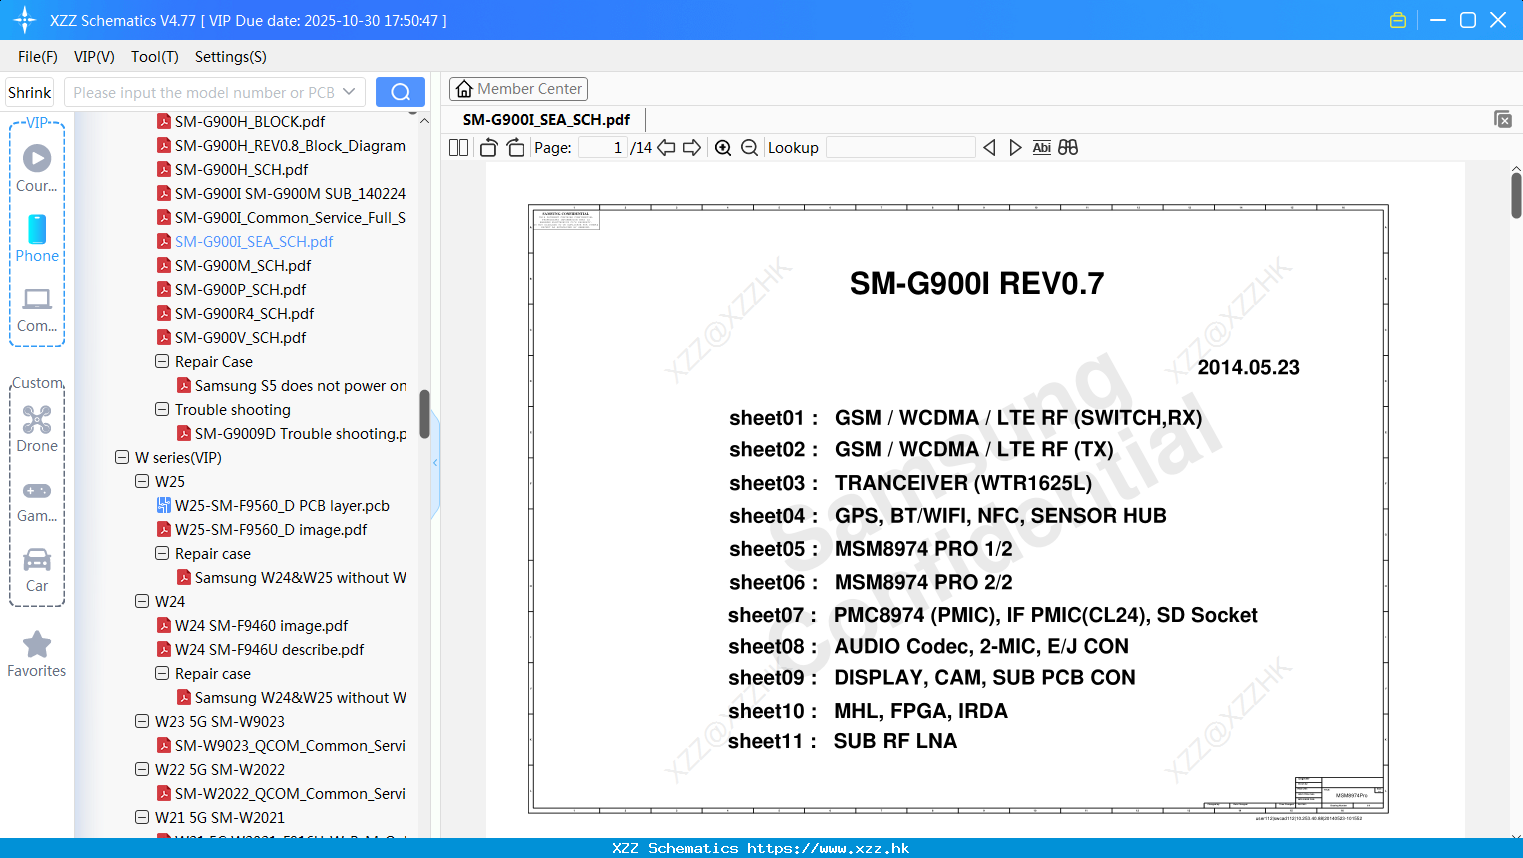Open SM-G900V_SCH.pdf
The image size is (1523, 858).
(x=241, y=338)
